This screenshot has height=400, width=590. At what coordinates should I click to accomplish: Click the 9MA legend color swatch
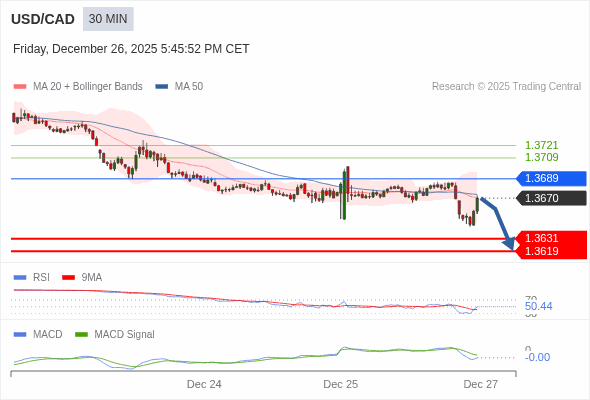tap(68, 278)
